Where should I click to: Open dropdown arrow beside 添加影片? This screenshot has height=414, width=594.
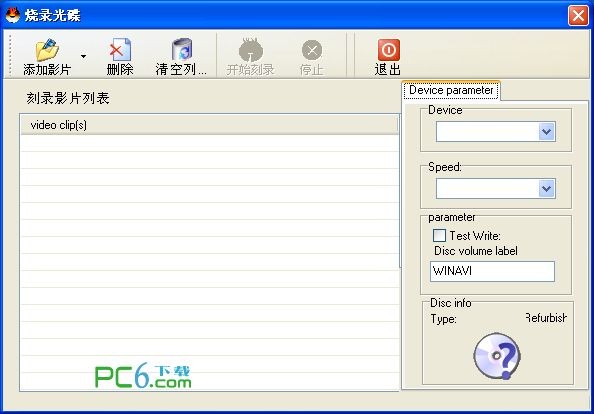pyautogui.click(x=83, y=56)
